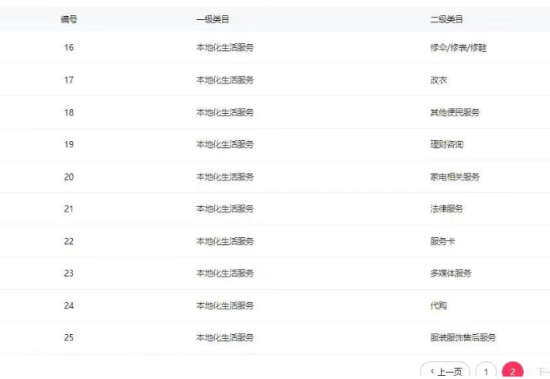Click 本地化生活服务 in row 23

tap(225, 273)
